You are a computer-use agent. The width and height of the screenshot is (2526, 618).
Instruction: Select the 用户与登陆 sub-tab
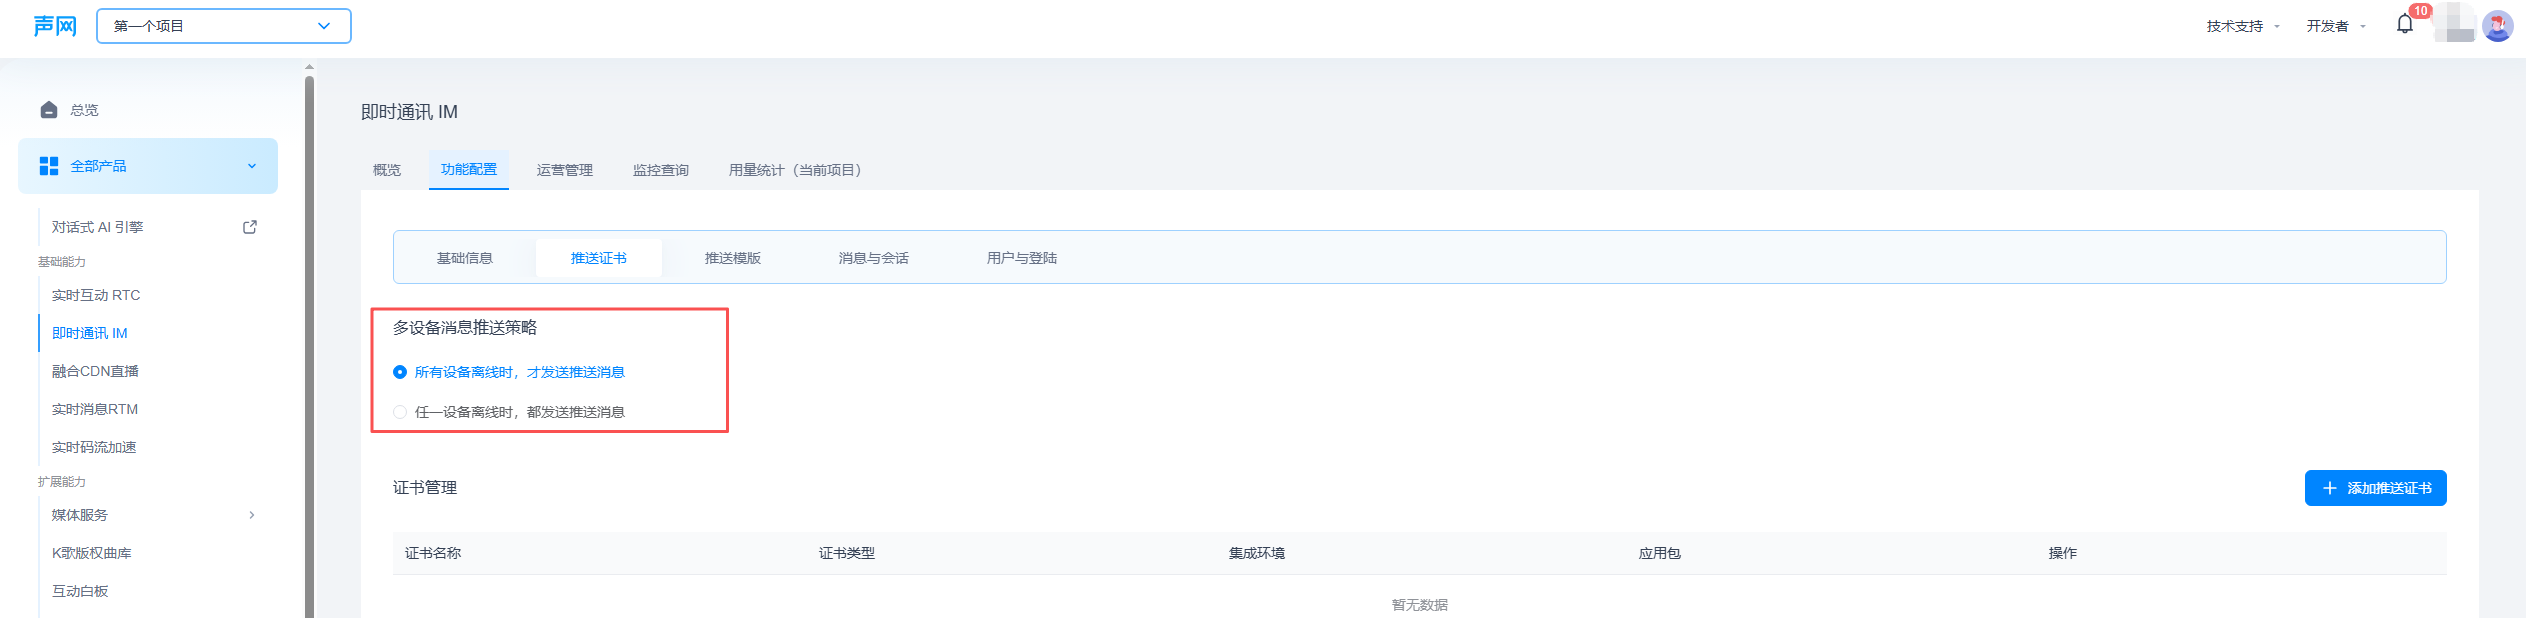tap(1022, 258)
